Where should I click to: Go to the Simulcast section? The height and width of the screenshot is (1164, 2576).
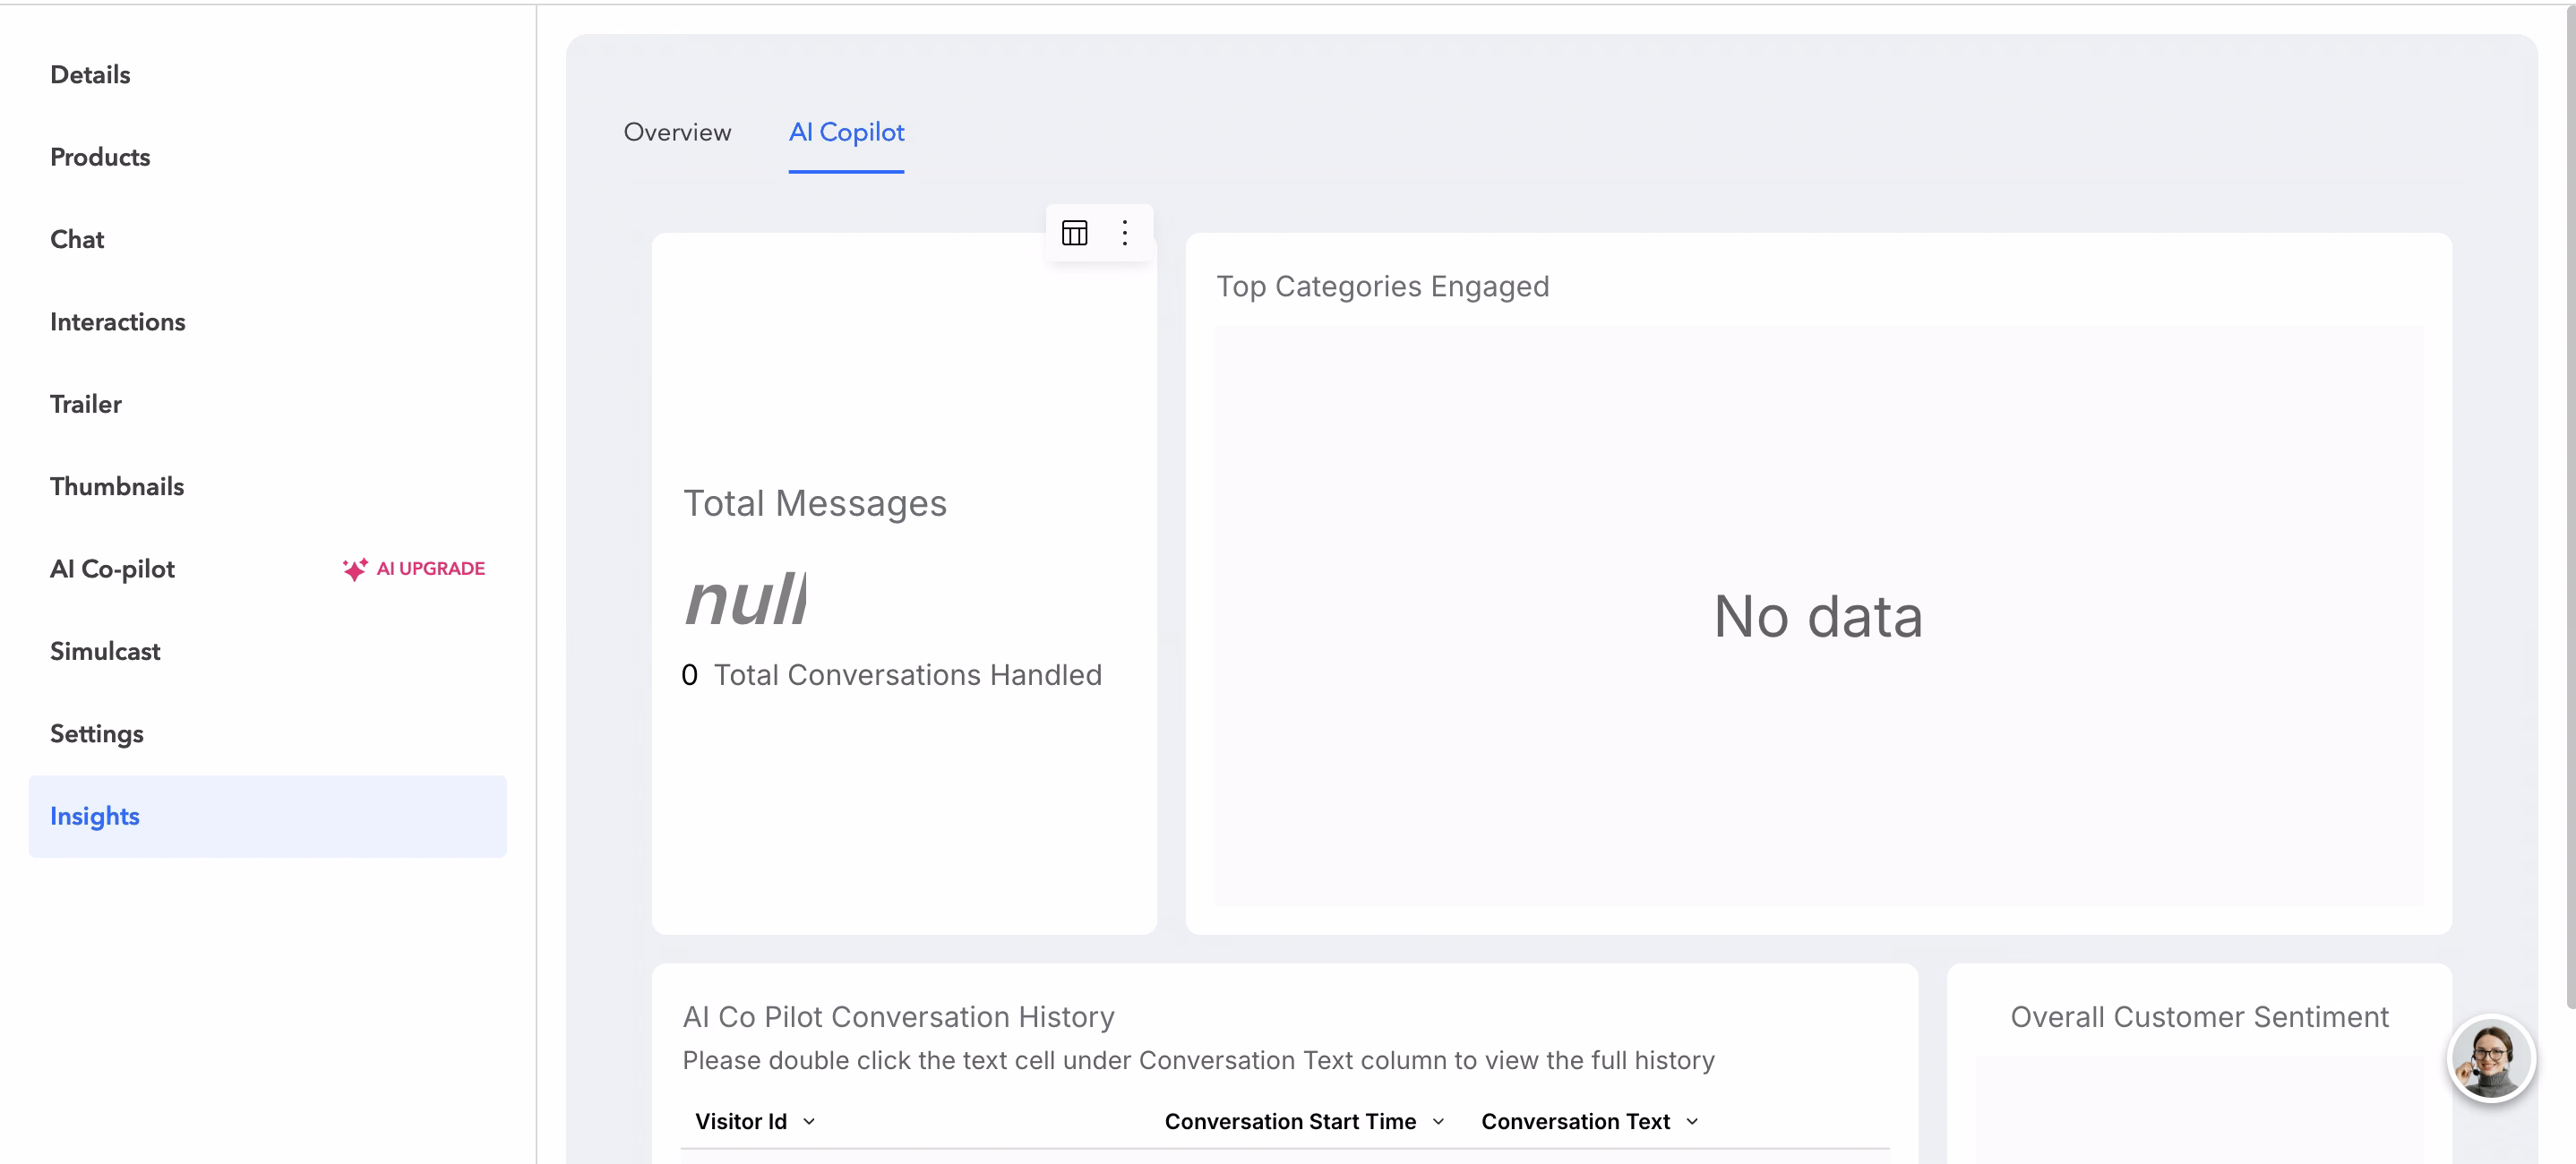pyautogui.click(x=105, y=652)
